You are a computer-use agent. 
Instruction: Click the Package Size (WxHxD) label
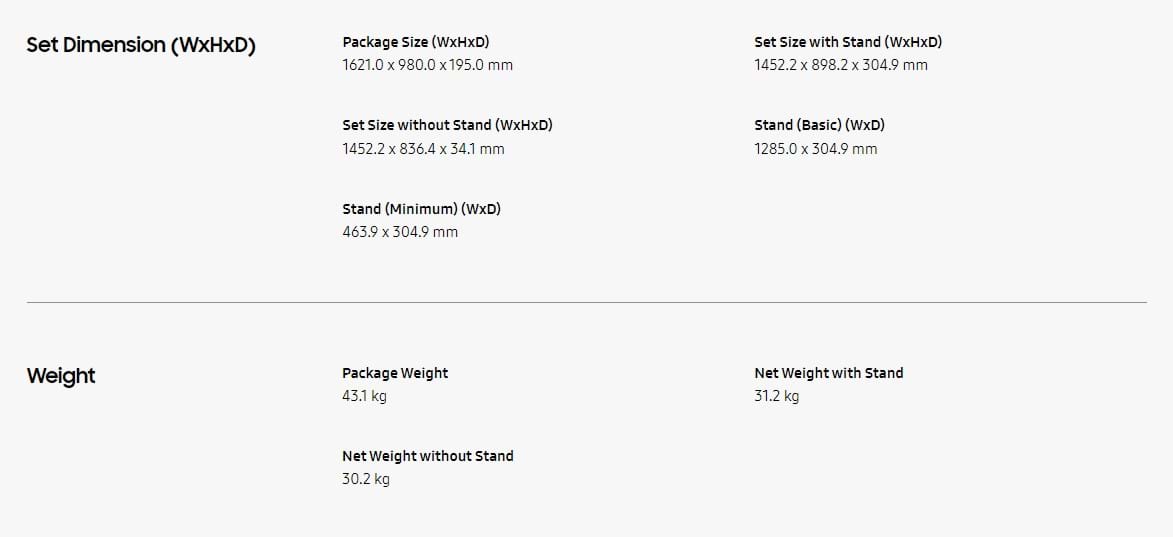[x=415, y=42]
